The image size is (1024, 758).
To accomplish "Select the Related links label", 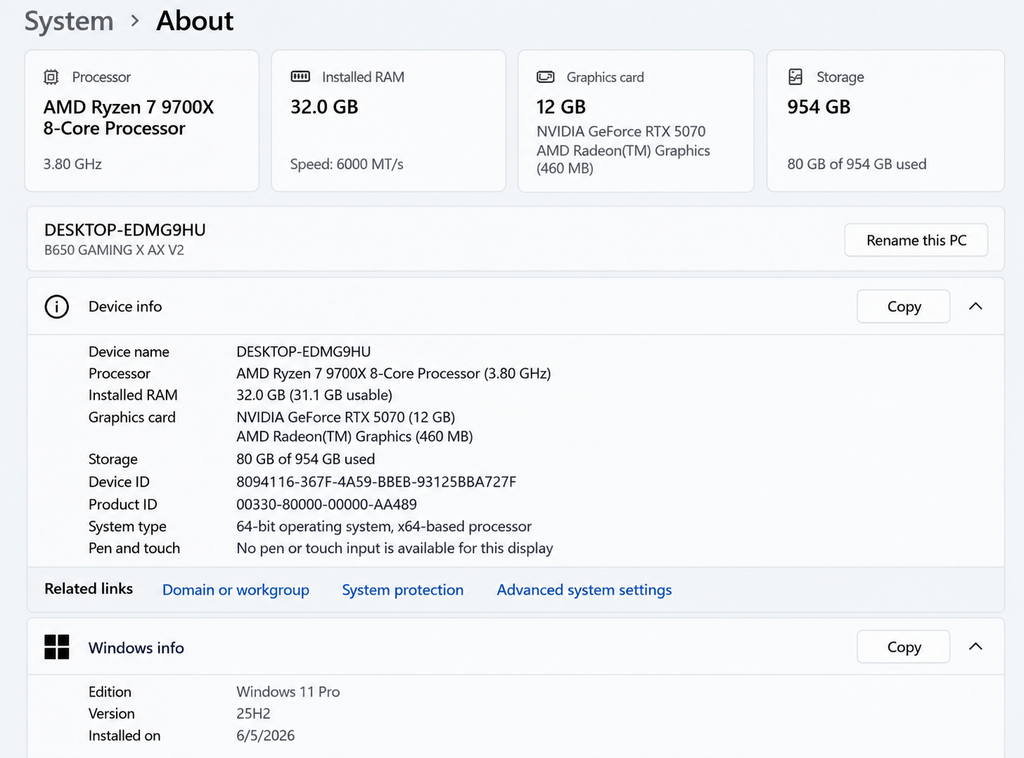I will (x=89, y=589).
